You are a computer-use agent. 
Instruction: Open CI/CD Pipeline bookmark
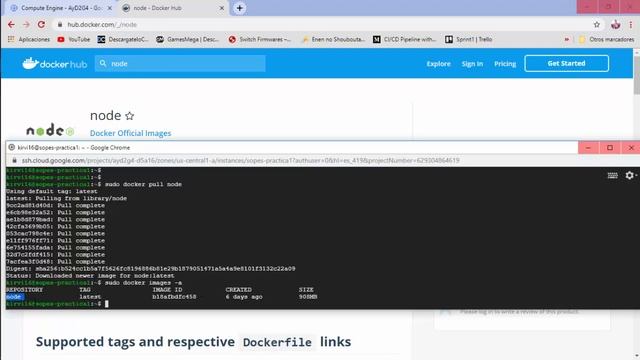click(404, 39)
